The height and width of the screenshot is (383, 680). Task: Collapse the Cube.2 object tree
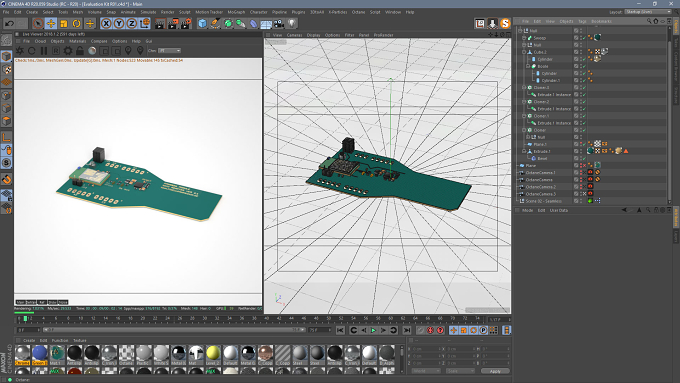point(524,52)
